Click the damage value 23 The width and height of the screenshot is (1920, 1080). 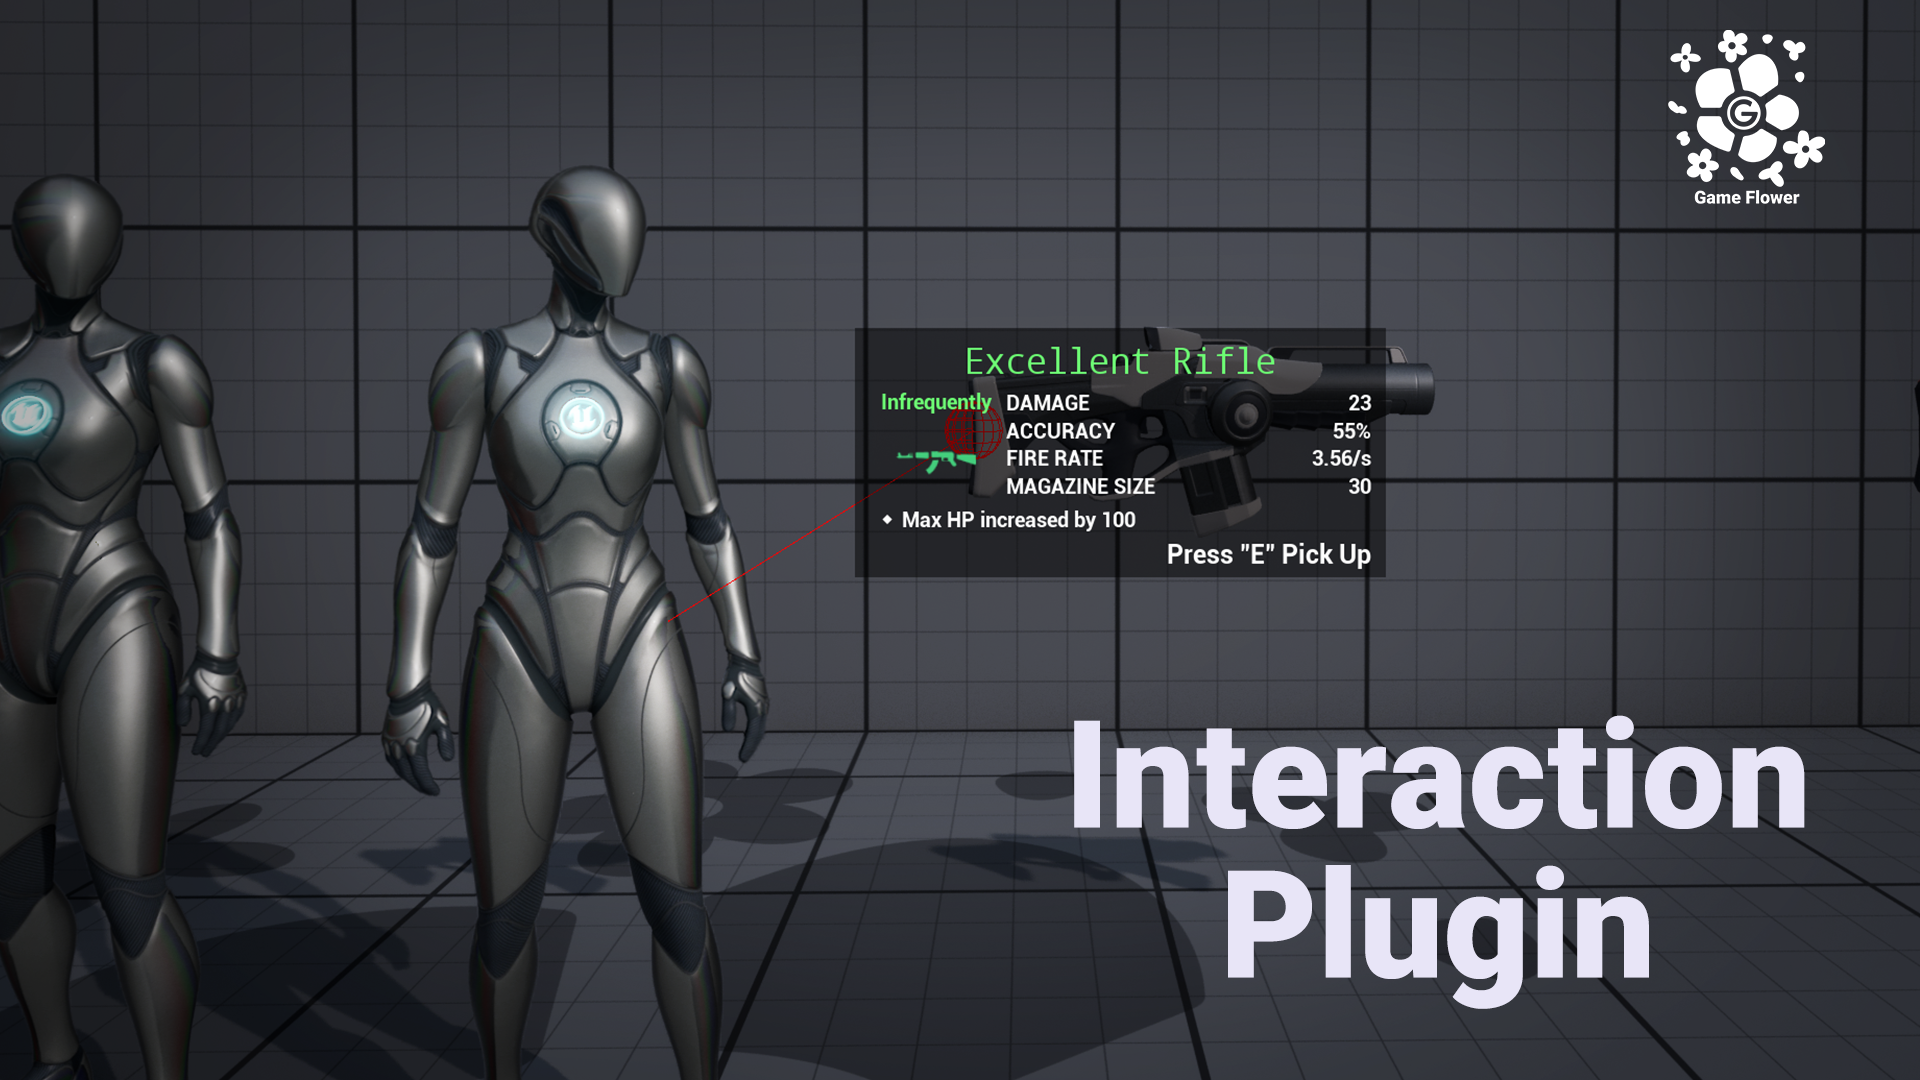(x=1359, y=403)
